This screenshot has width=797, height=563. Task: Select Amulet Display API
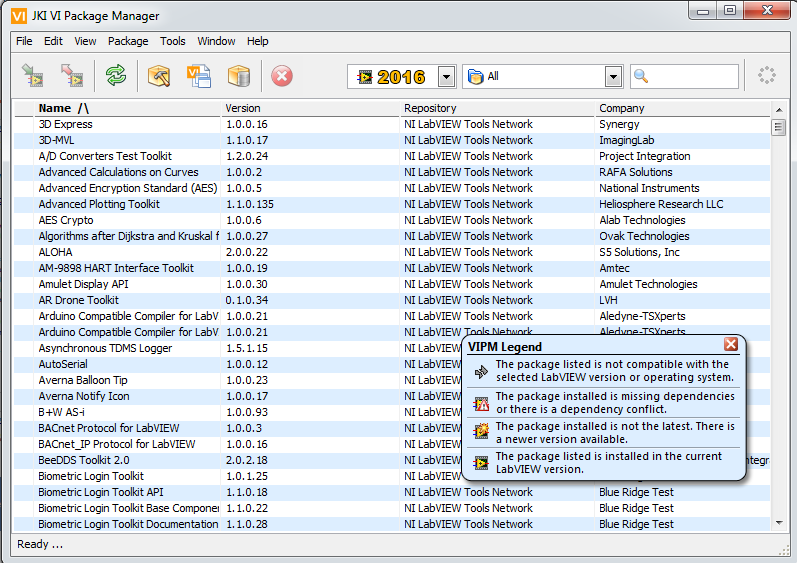[x=391, y=285]
